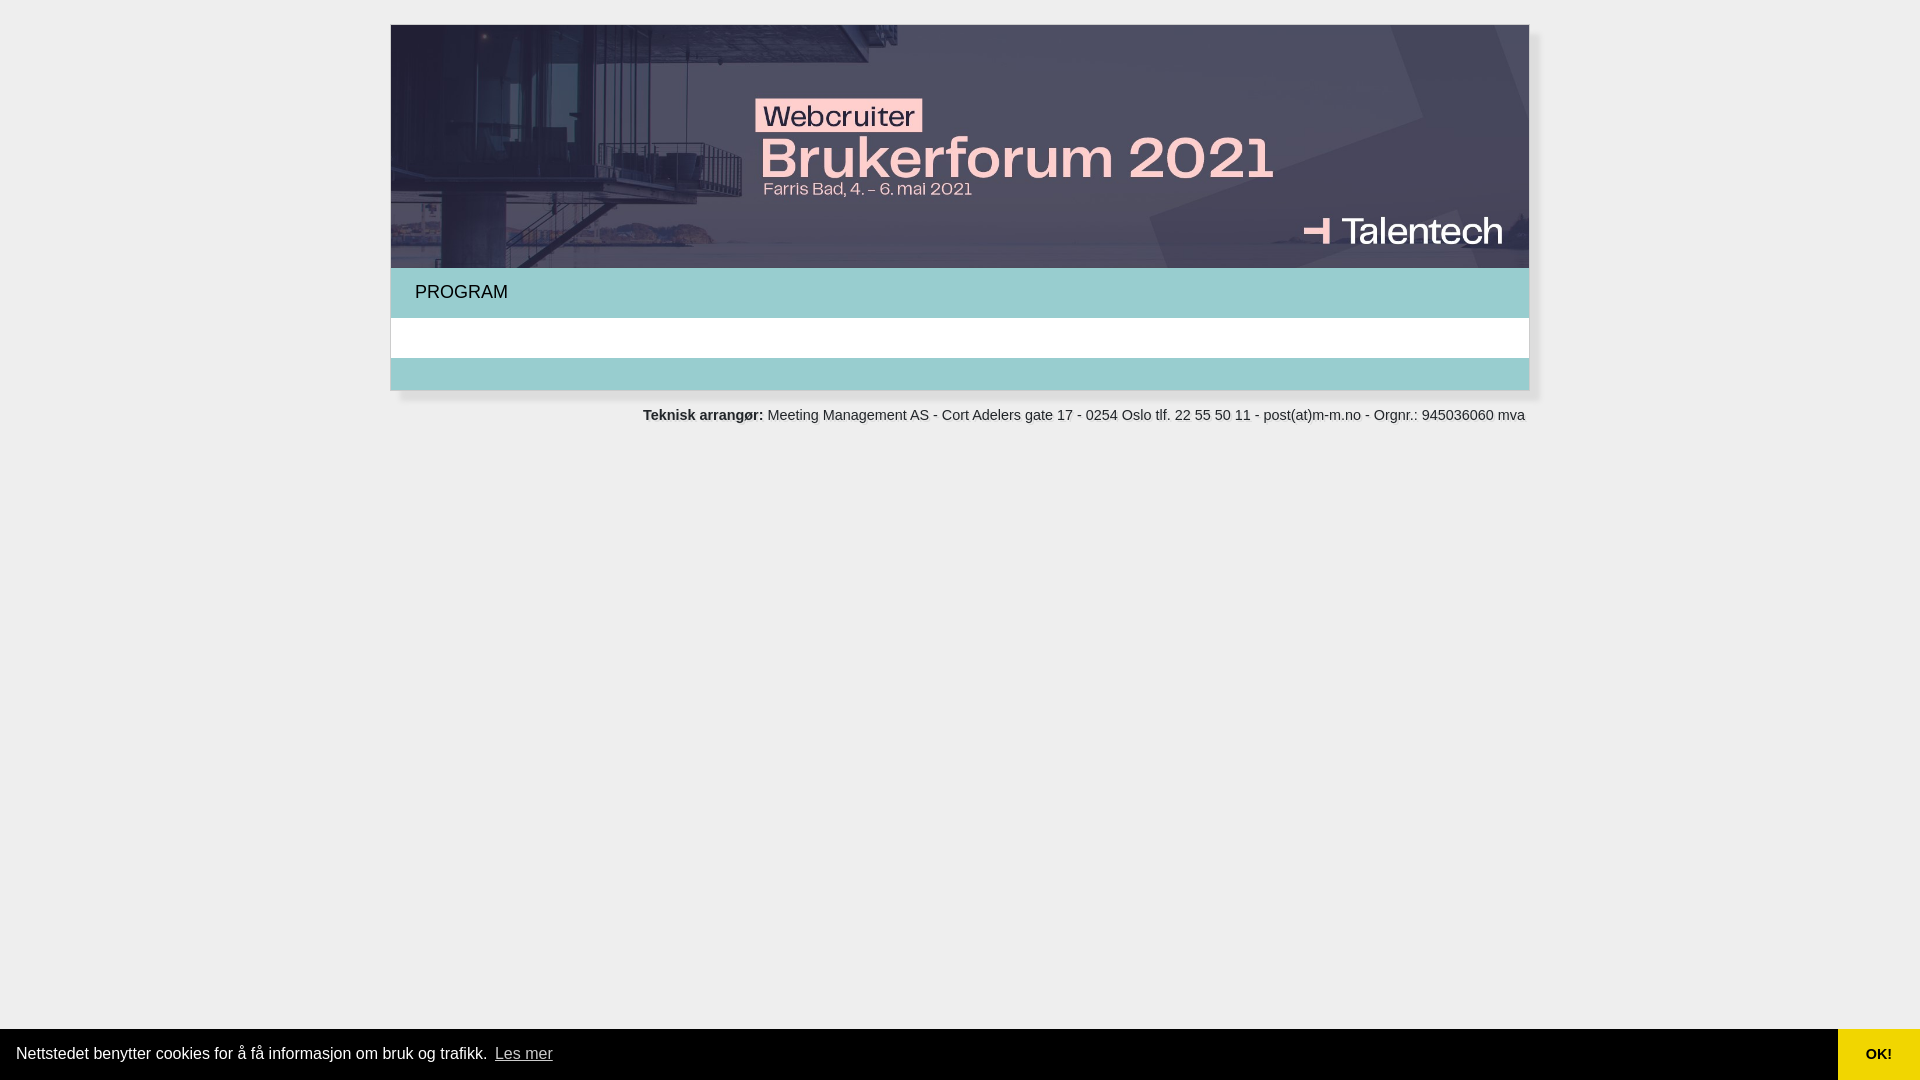This screenshot has width=1920, height=1080.
Task: Click the 'Orgnr.: 945036060 mva' text
Action: click(x=1449, y=415)
